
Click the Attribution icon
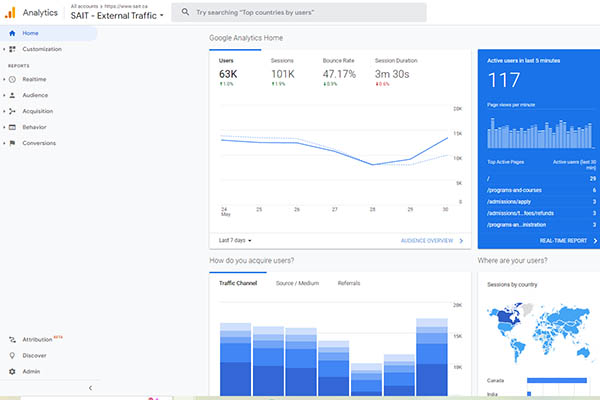coord(12,340)
